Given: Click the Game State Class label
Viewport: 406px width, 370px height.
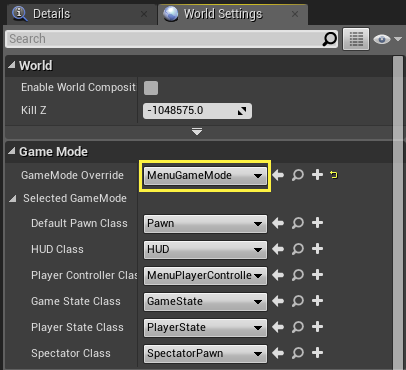Looking at the screenshot, I should point(76,301).
